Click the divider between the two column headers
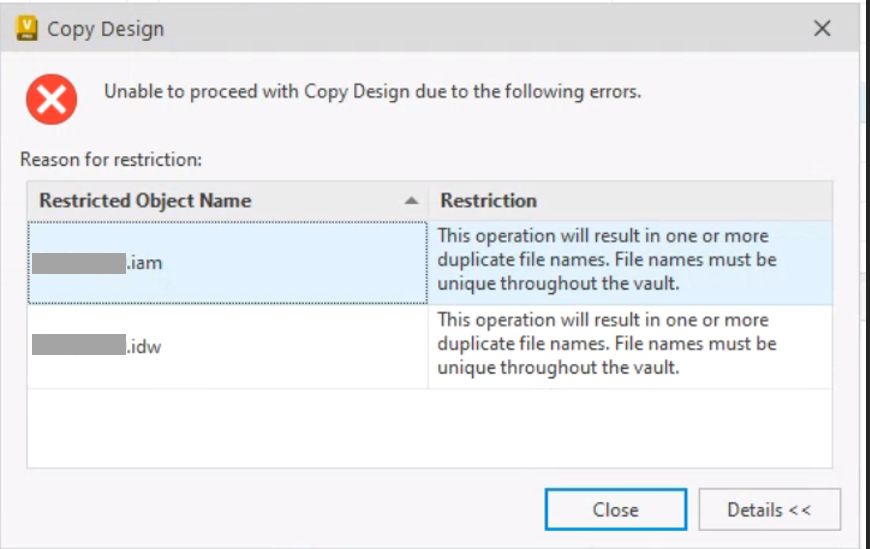Viewport: 870px width, 549px height. [x=428, y=201]
